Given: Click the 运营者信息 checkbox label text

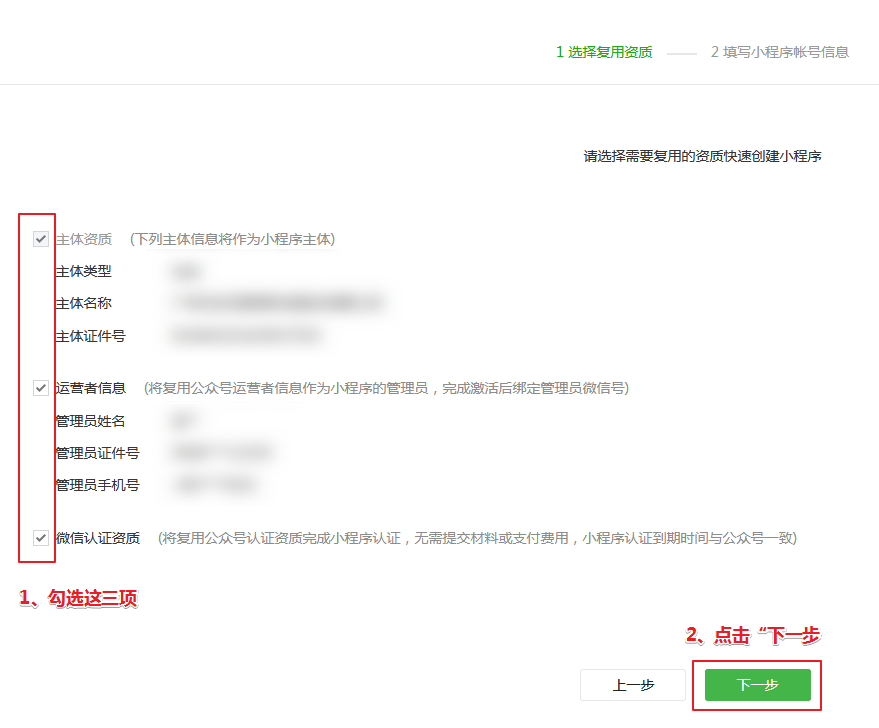Looking at the screenshot, I should tap(91, 388).
